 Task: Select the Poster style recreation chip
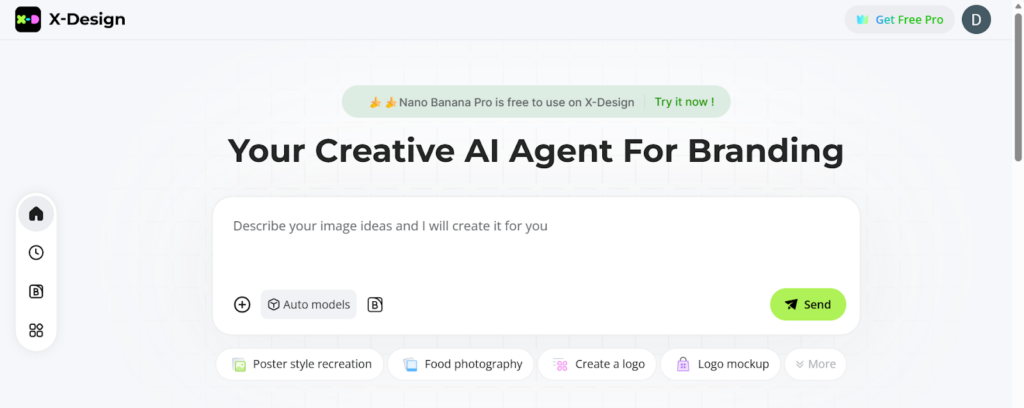click(302, 364)
